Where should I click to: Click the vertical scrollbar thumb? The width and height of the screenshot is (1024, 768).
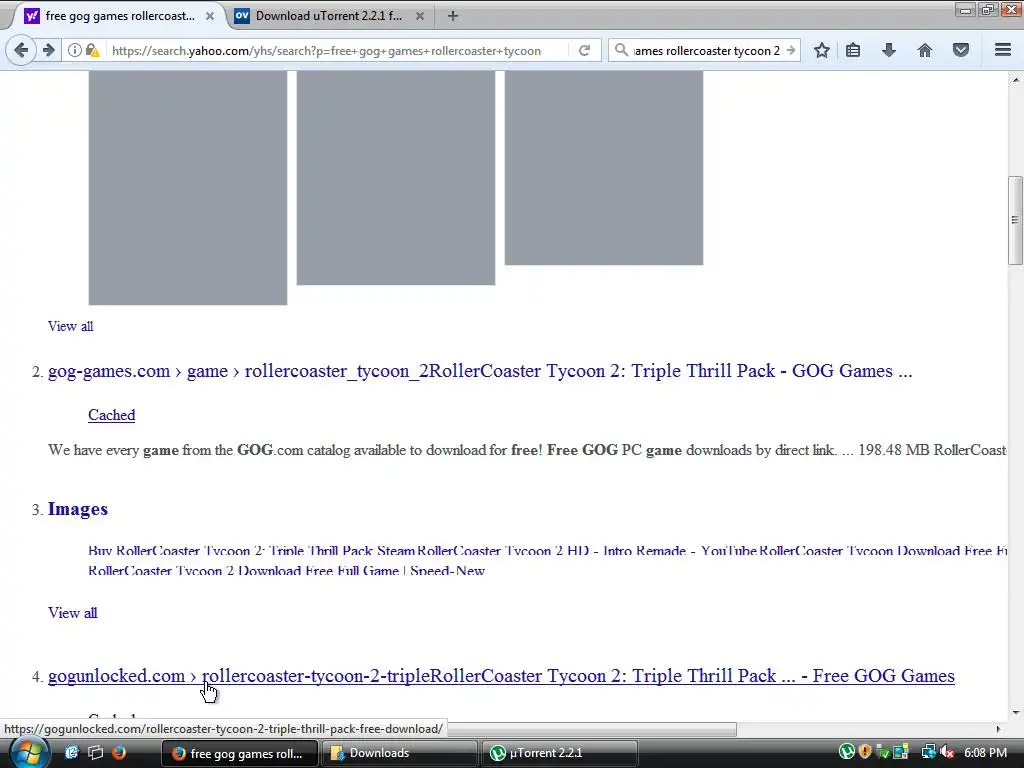1015,220
